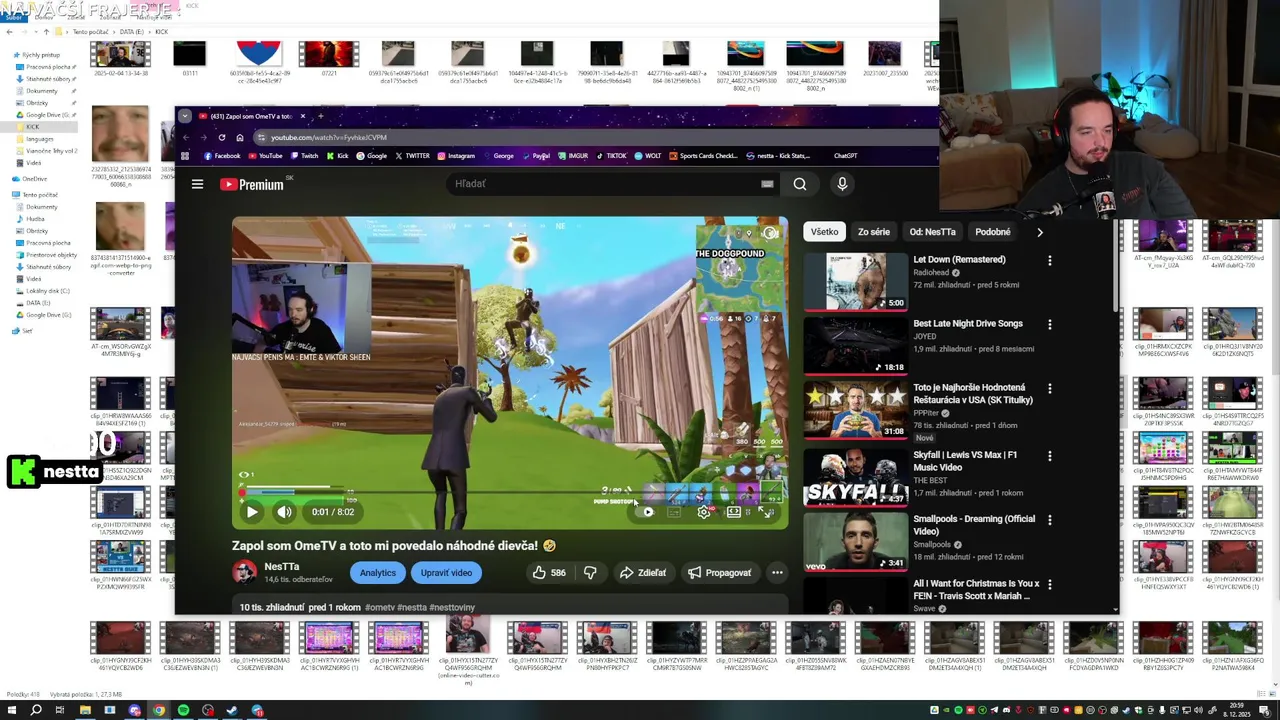This screenshot has height=720, width=1280.
Task: Open Skyfall Lewis VS Max thumbnail
Action: point(856,476)
